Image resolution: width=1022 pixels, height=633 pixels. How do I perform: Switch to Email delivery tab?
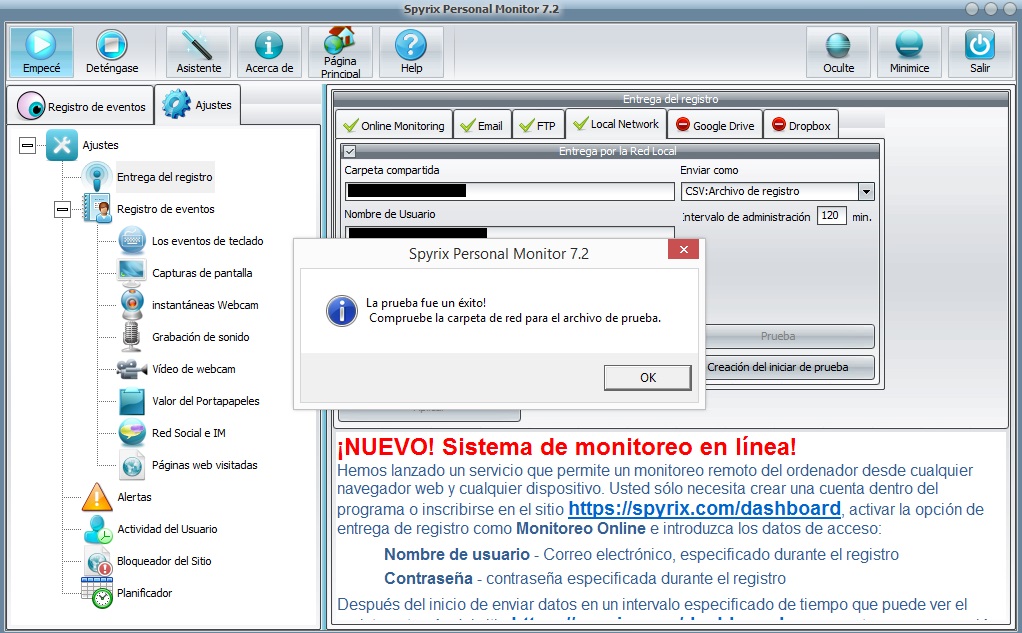pos(482,125)
